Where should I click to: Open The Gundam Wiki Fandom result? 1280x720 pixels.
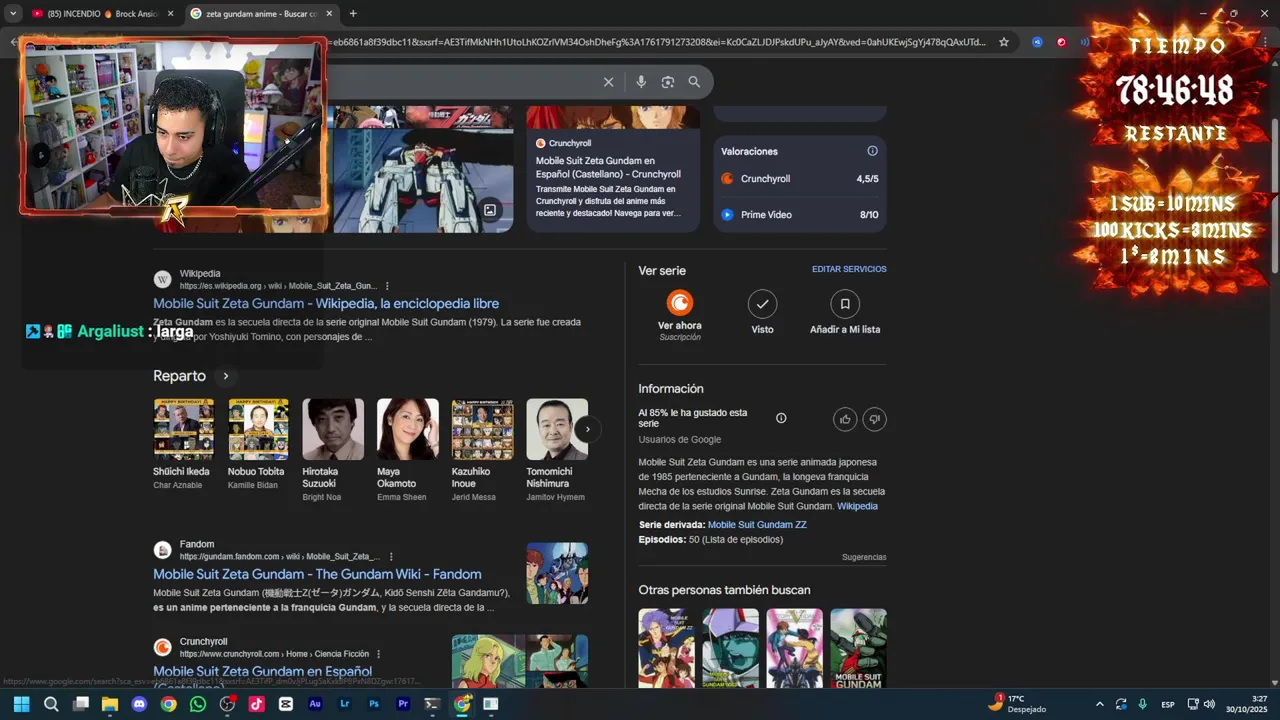[317, 574]
